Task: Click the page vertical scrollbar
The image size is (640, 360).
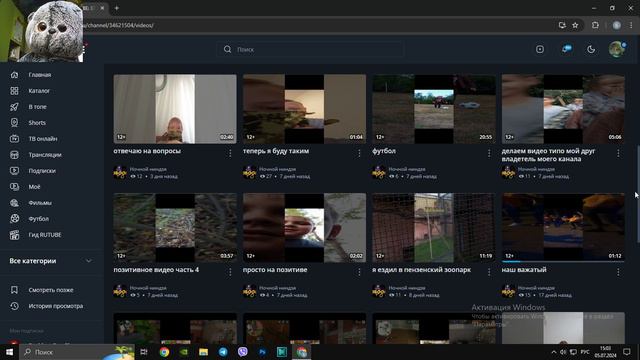Action: point(638,194)
